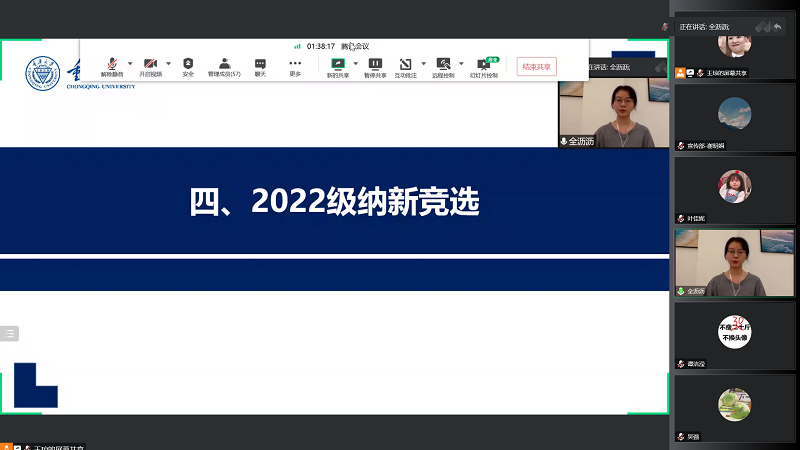800x450 pixels.
Task: Open 管理成员 participant list
Action: [224, 66]
